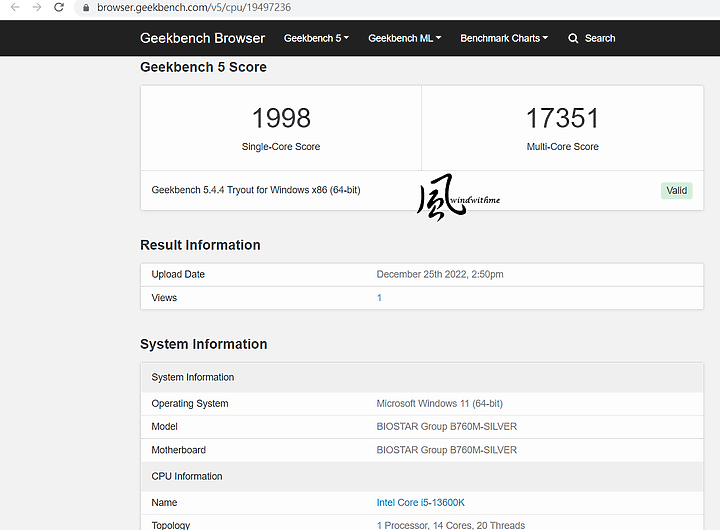Click the 17351 multi-core score value

(562, 118)
